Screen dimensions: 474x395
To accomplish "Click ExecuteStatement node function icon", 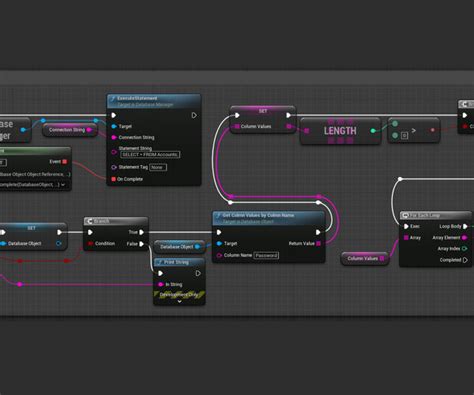I will pos(113,99).
